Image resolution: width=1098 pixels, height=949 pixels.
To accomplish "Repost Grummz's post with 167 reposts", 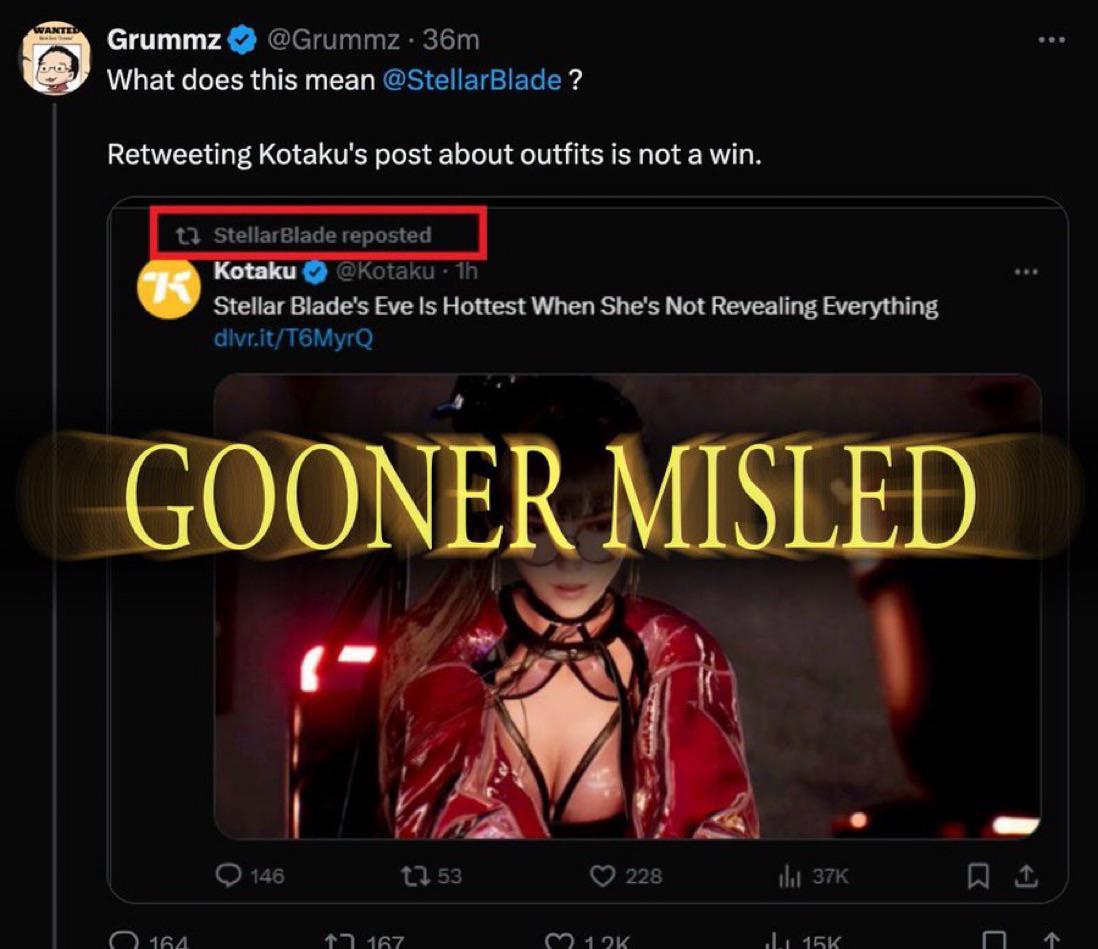I will pos(338,940).
